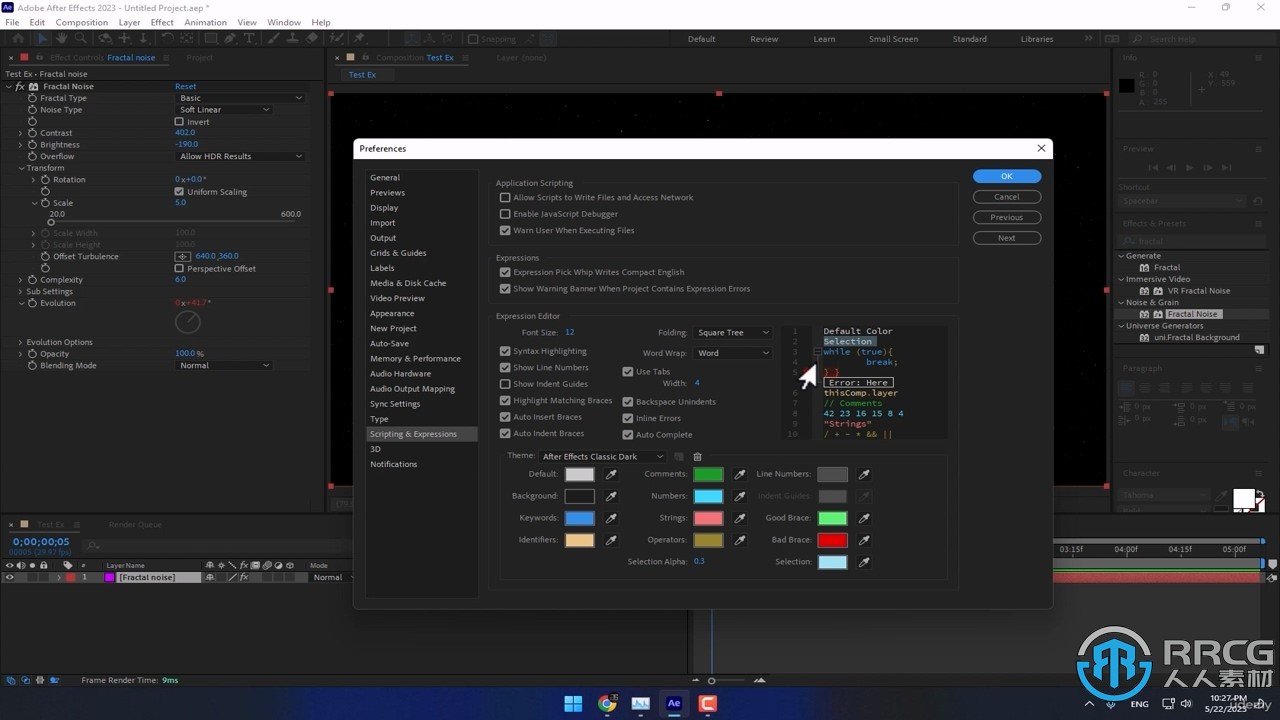Switch to the Learn workspace

824,39
